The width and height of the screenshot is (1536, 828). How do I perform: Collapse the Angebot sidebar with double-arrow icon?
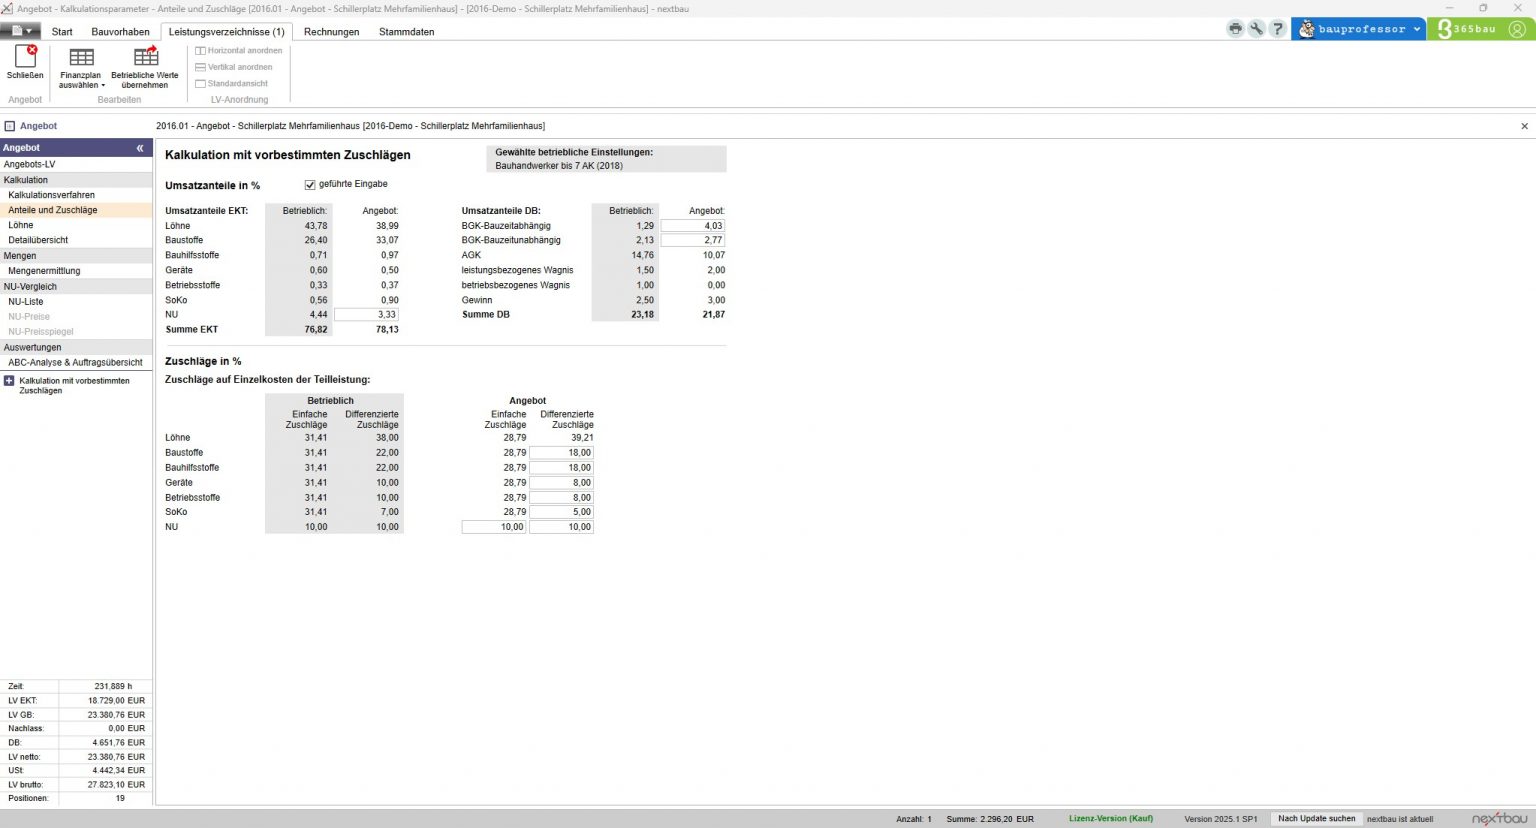pos(140,148)
